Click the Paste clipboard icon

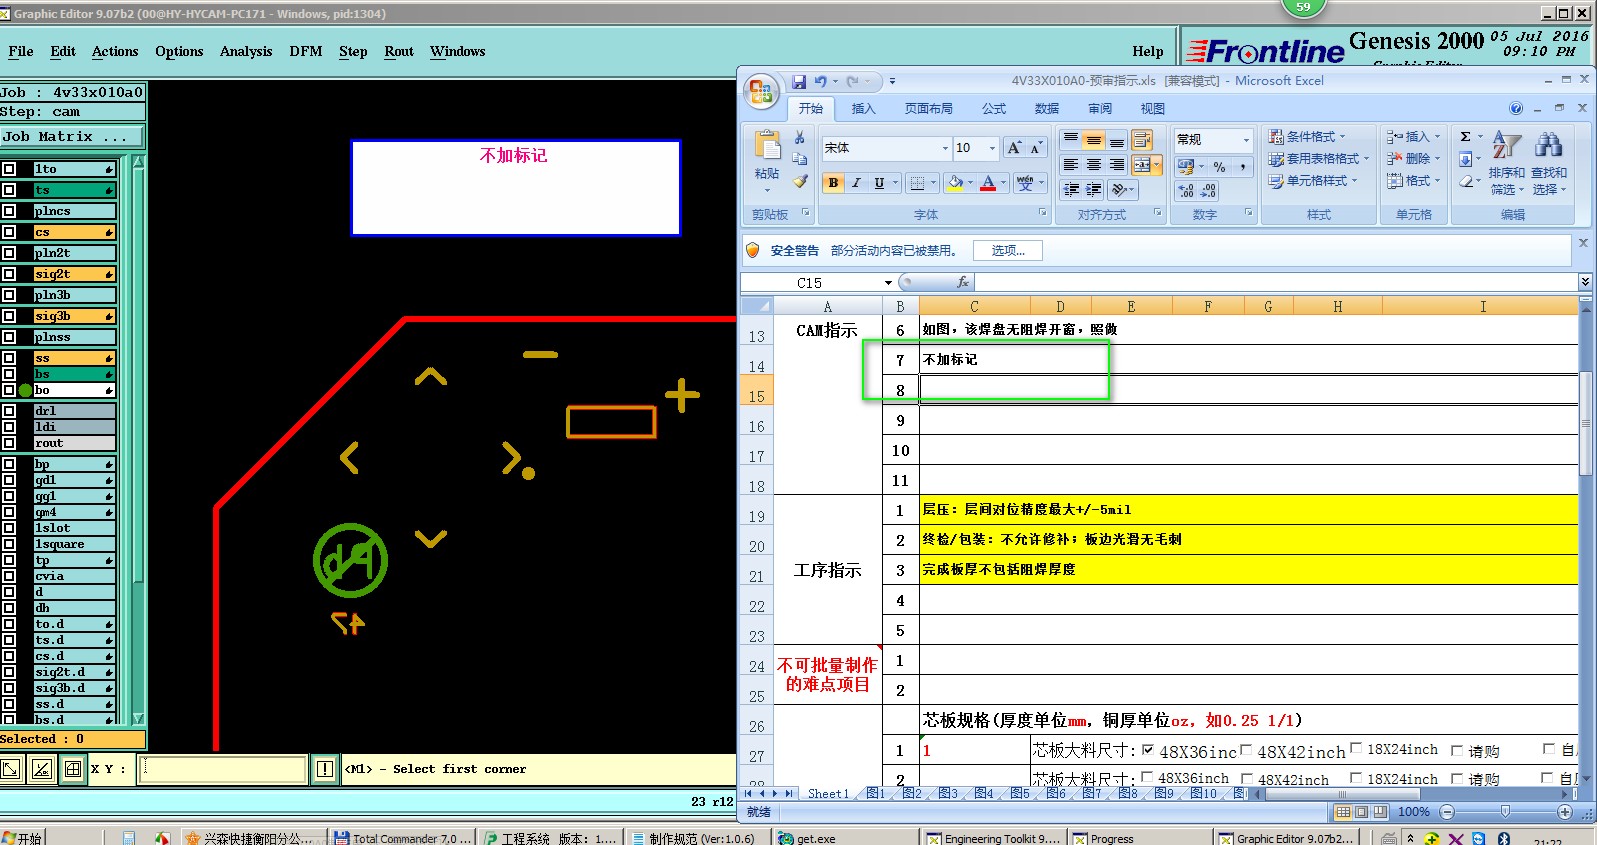click(767, 146)
